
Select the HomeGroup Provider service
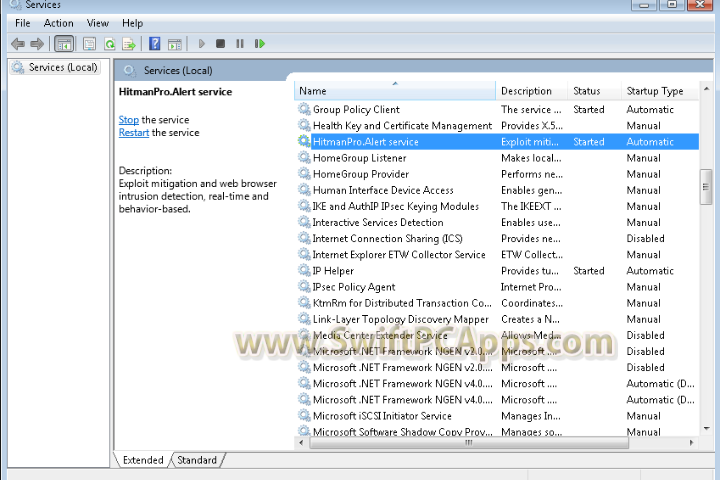tap(497, 174)
